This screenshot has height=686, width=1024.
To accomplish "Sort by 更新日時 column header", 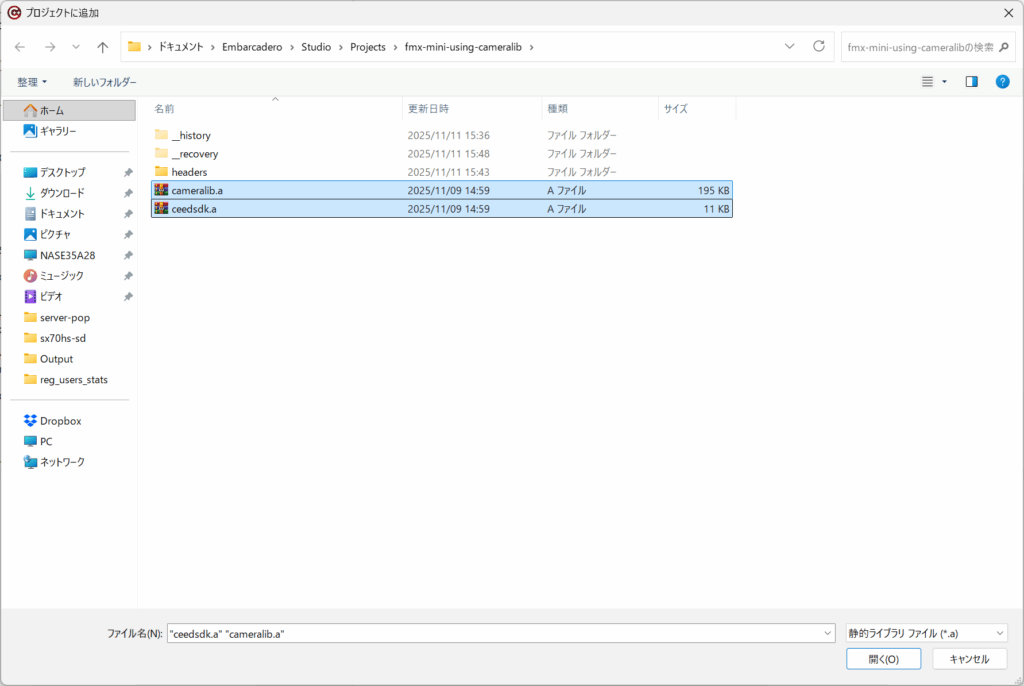I will tap(428, 108).
